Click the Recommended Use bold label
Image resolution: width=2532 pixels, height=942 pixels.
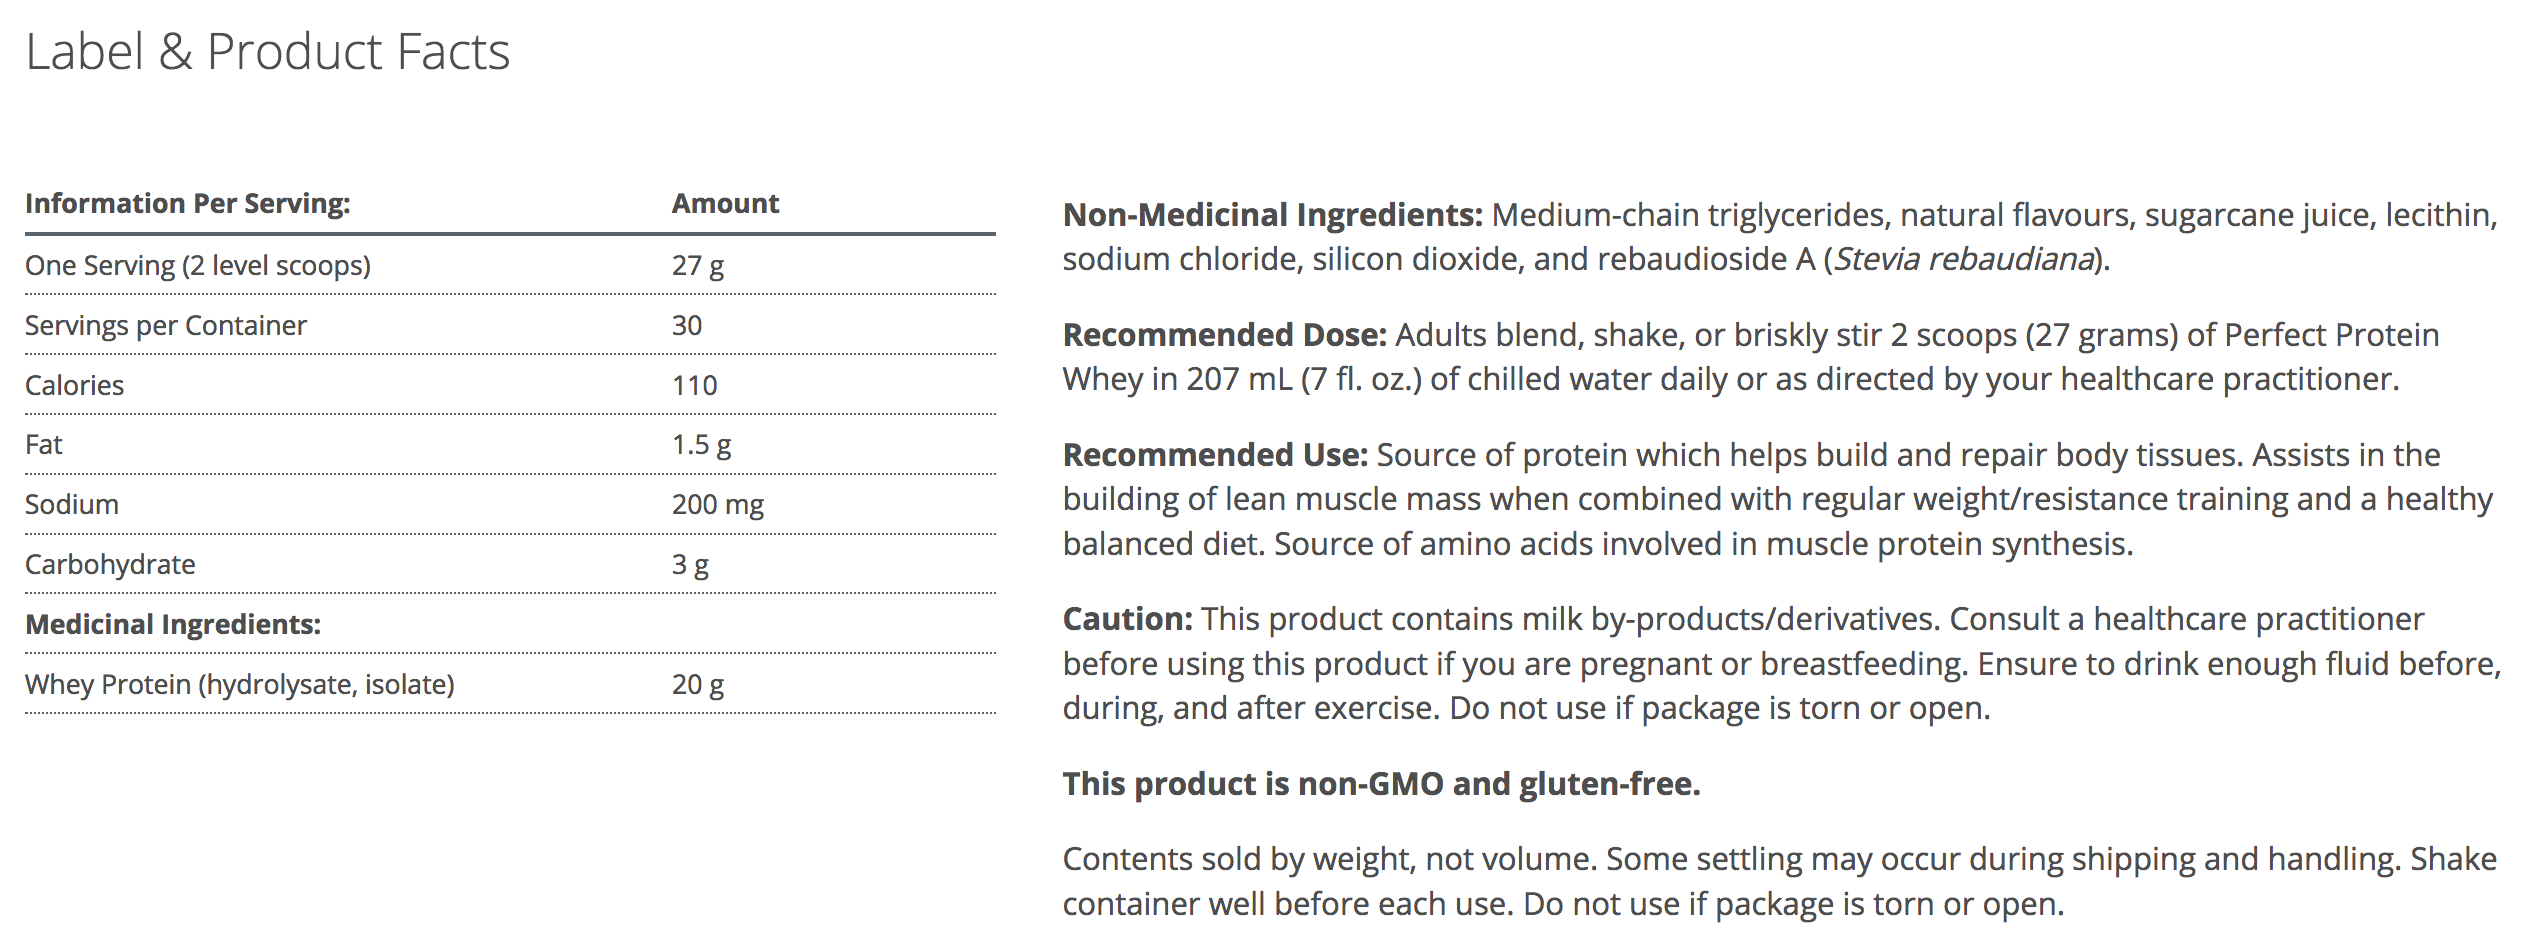tap(1215, 455)
